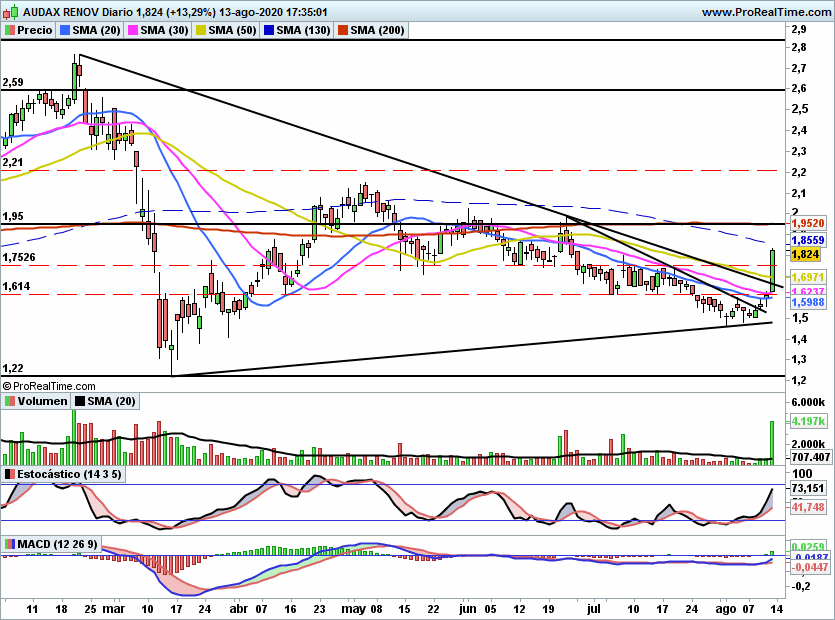Select the SMA (130) legend label
The height and width of the screenshot is (620, 835).
(304, 30)
